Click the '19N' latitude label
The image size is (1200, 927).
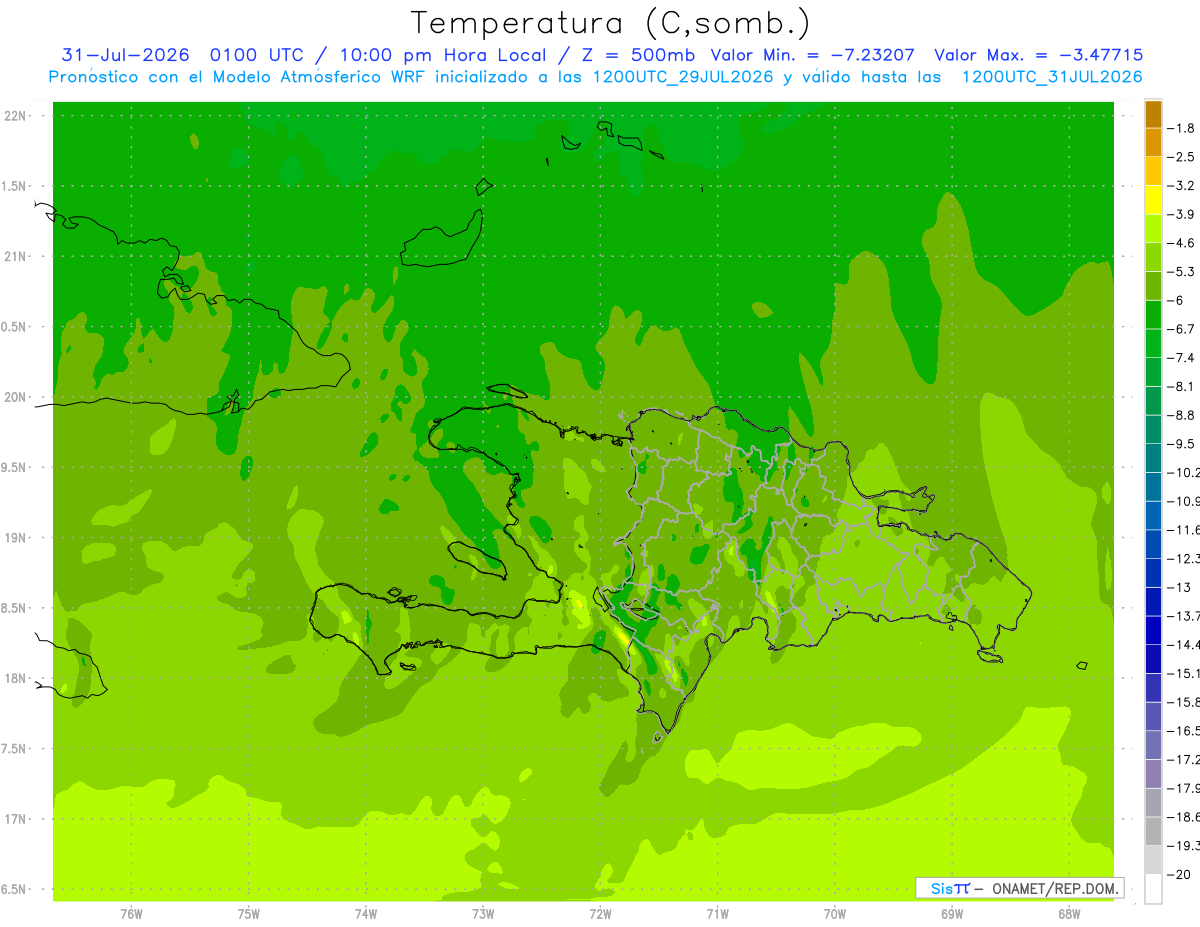pos(15,538)
